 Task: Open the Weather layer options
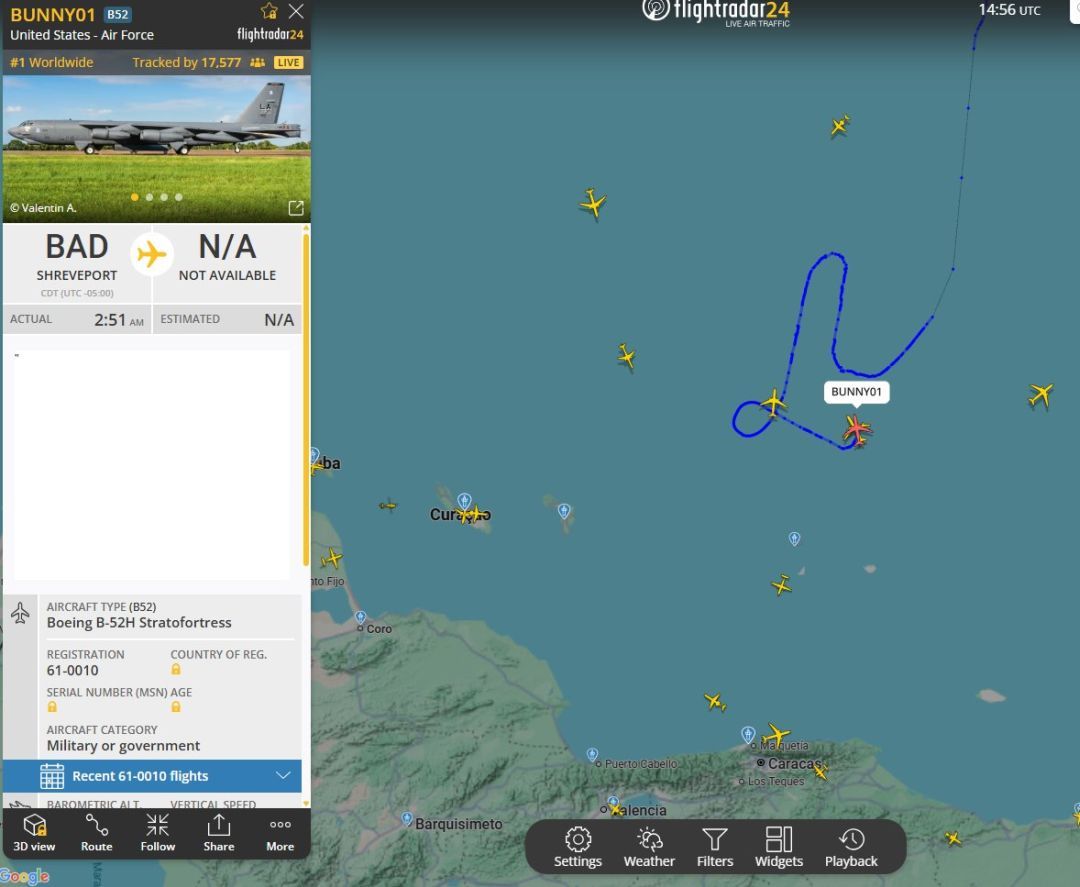point(649,846)
